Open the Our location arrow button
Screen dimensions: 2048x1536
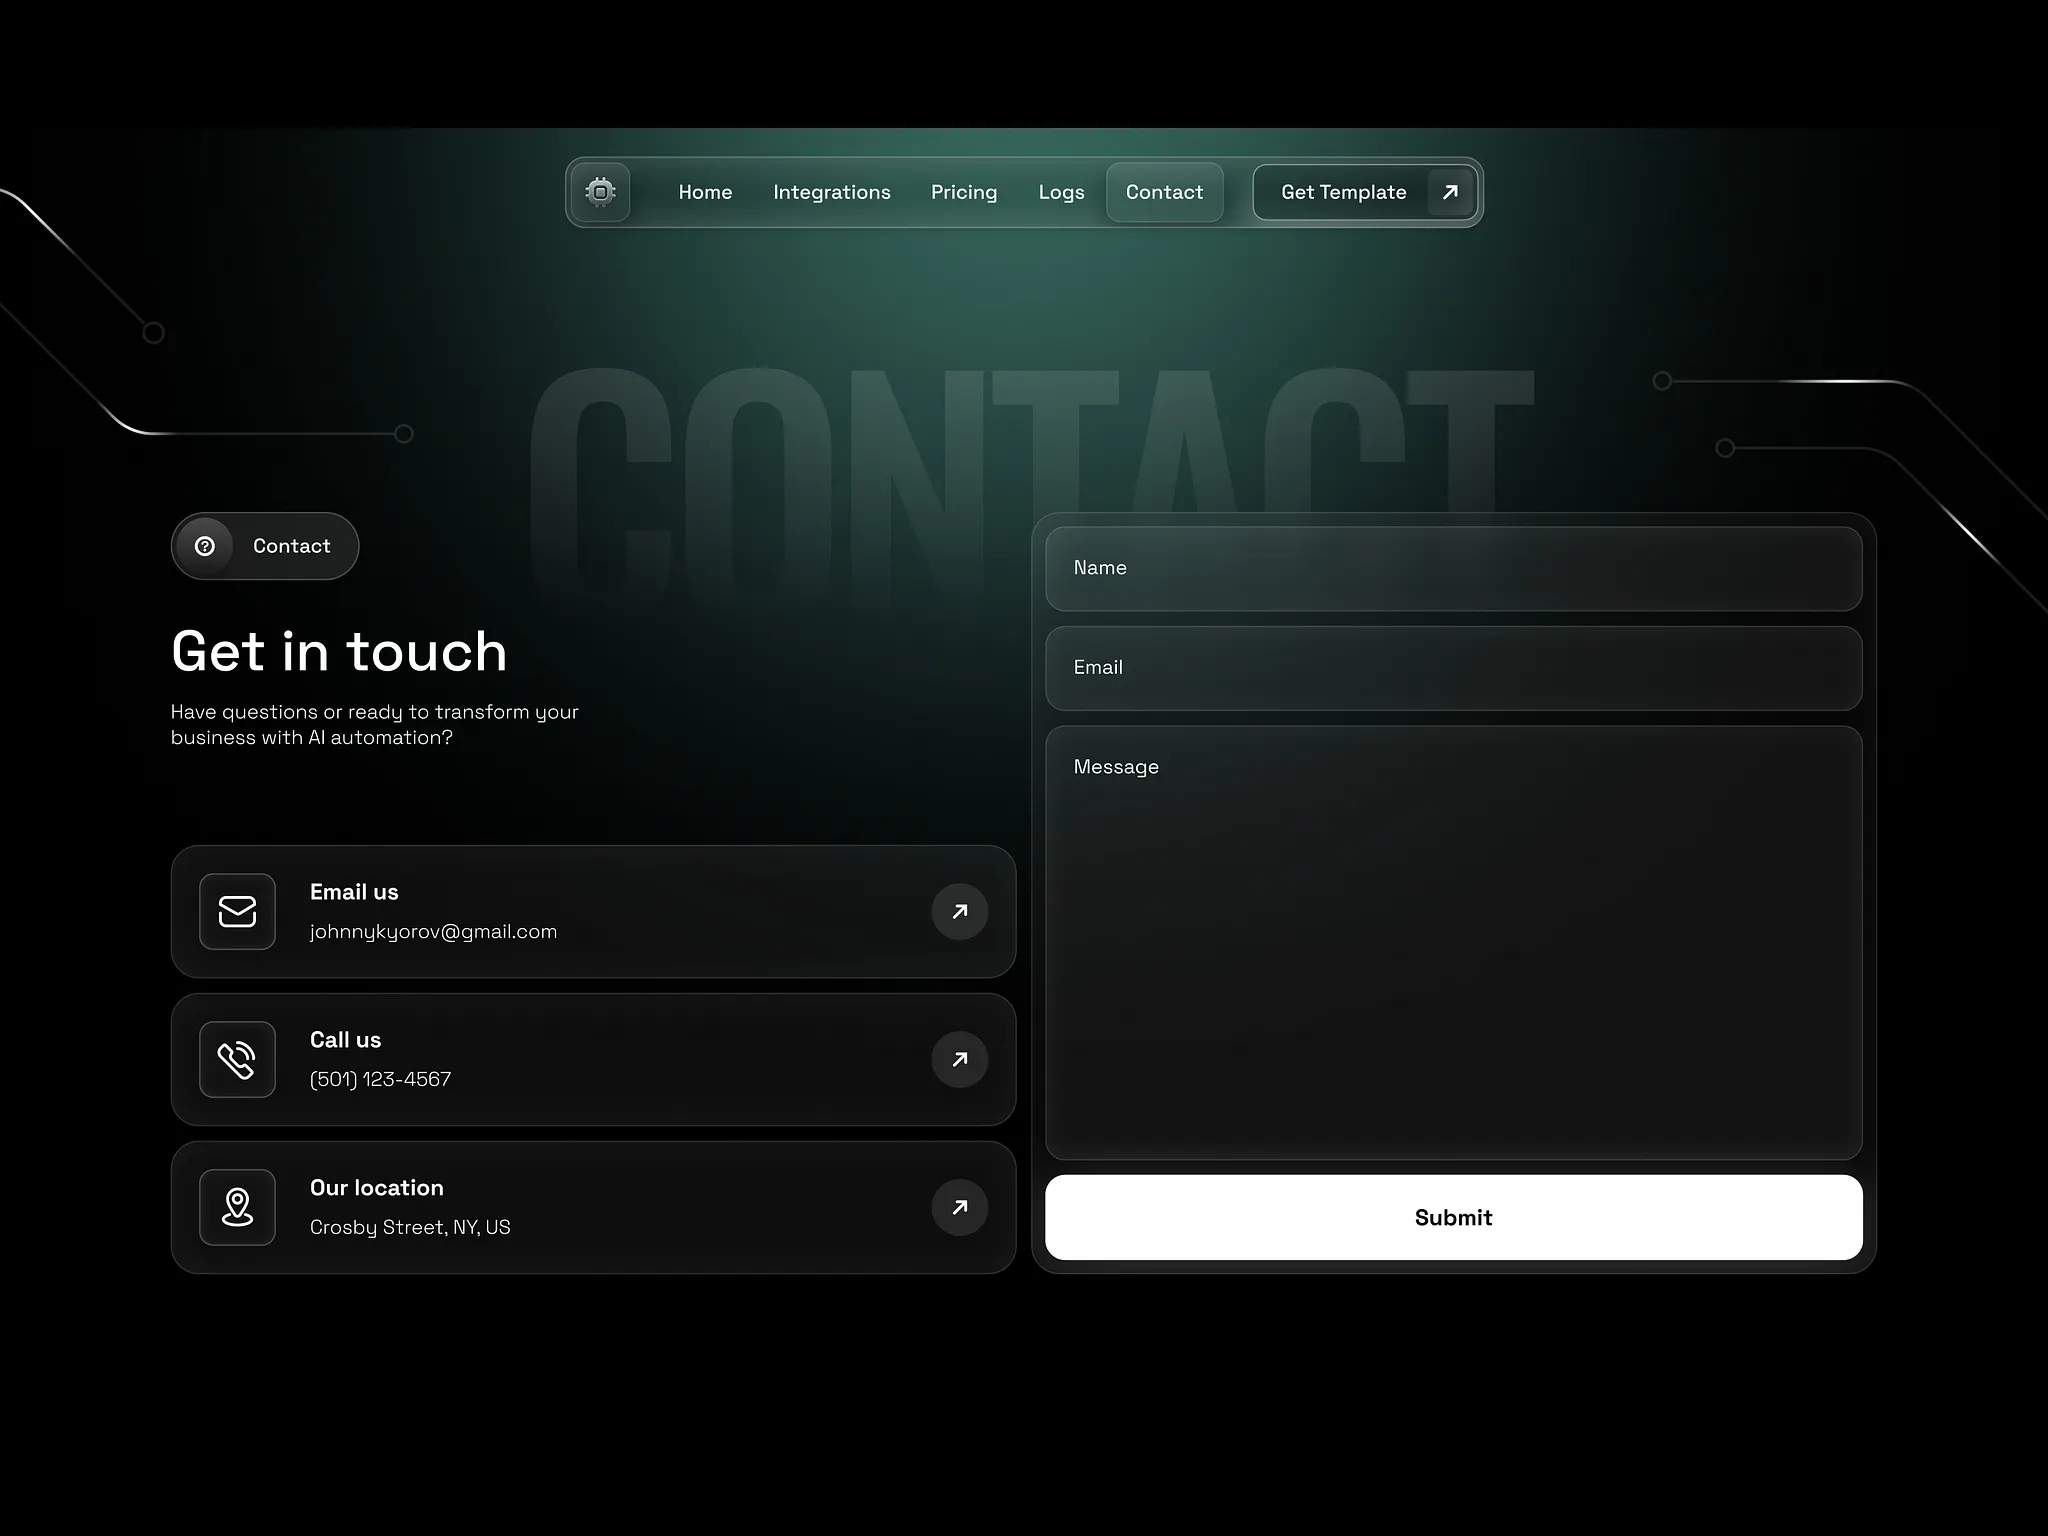959,1207
